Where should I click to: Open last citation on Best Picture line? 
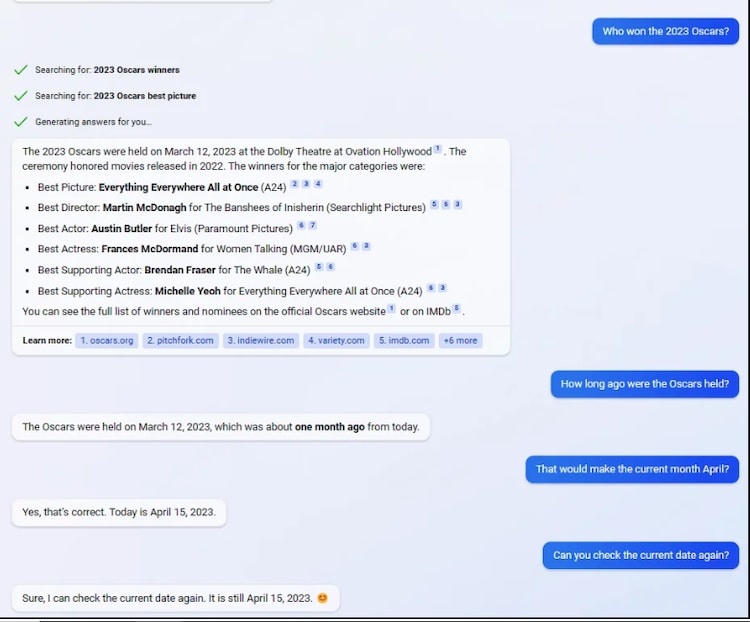click(318, 184)
